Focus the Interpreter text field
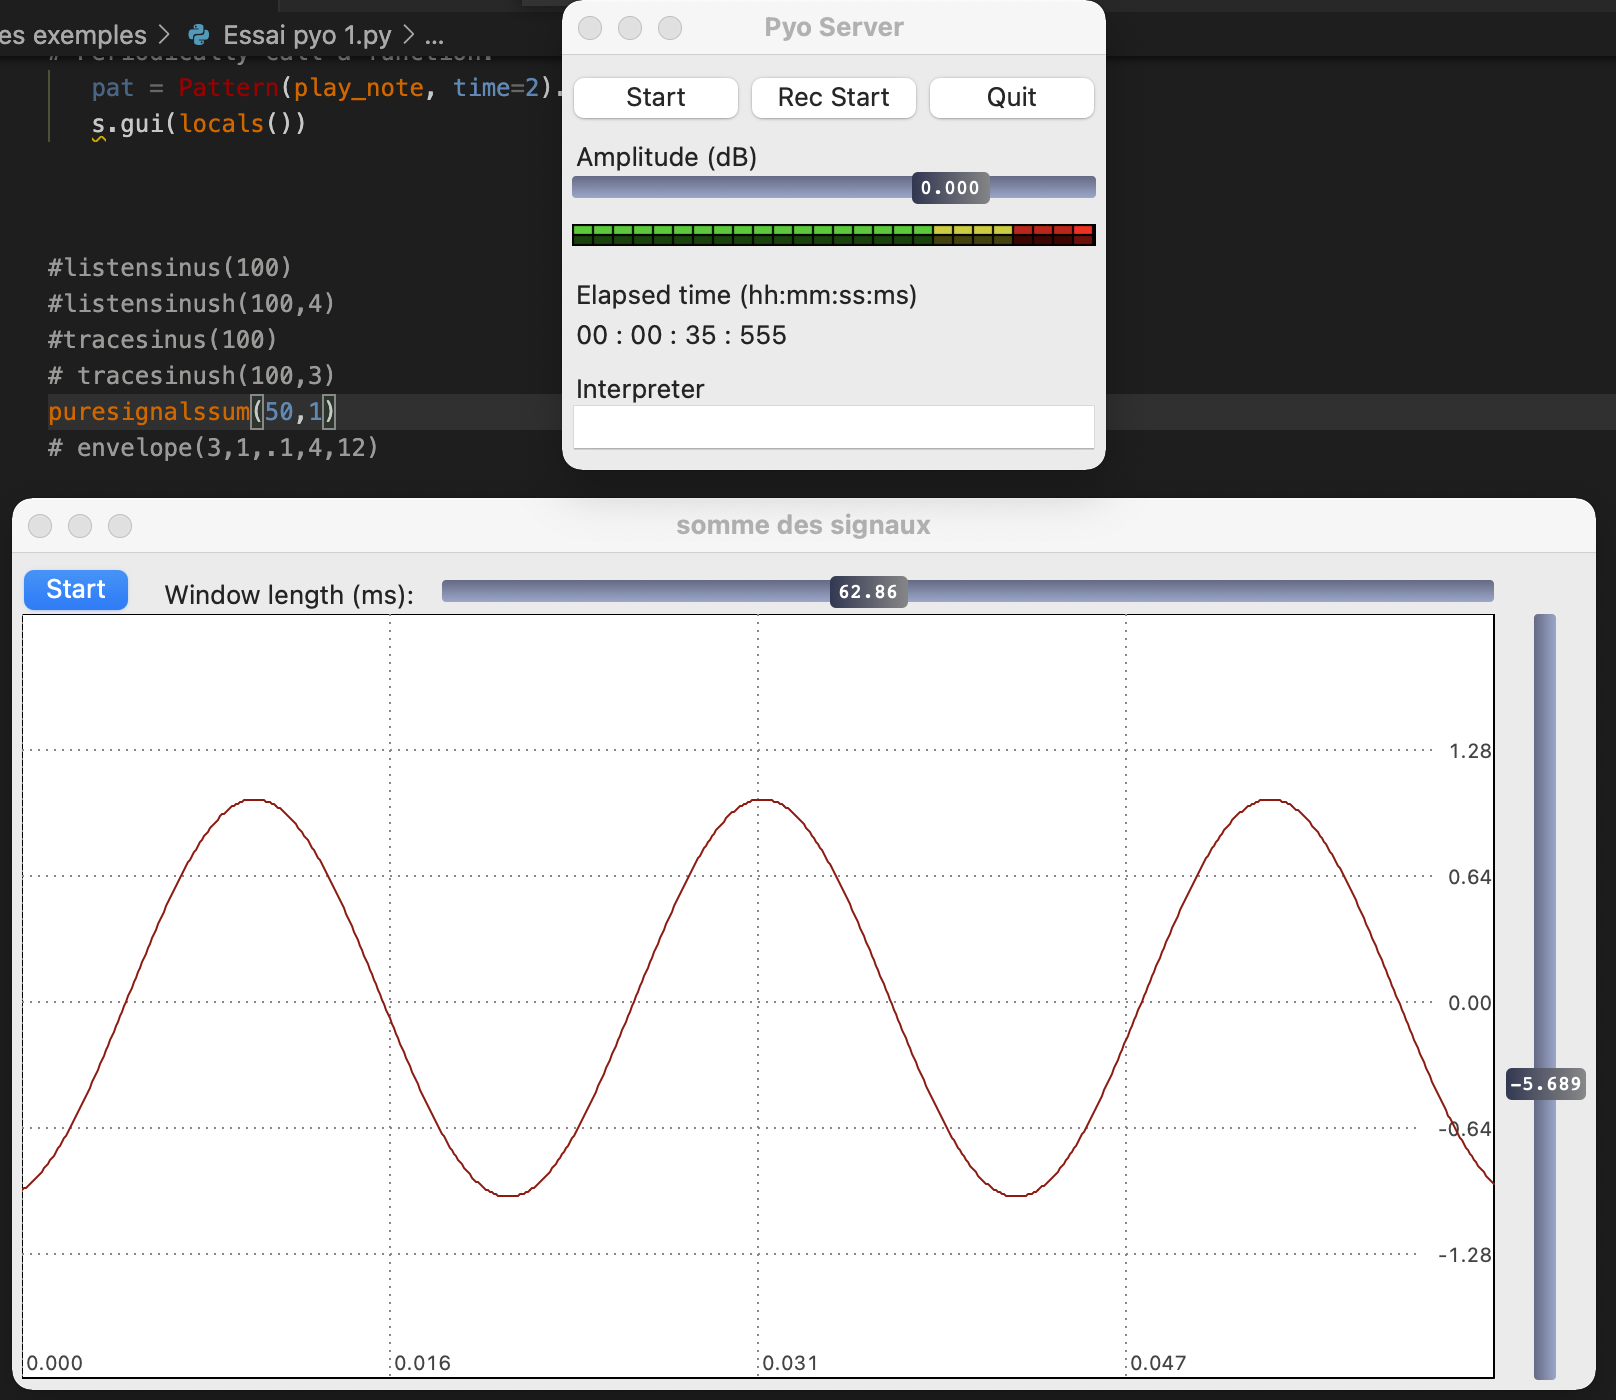This screenshot has width=1616, height=1400. pyautogui.click(x=833, y=427)
